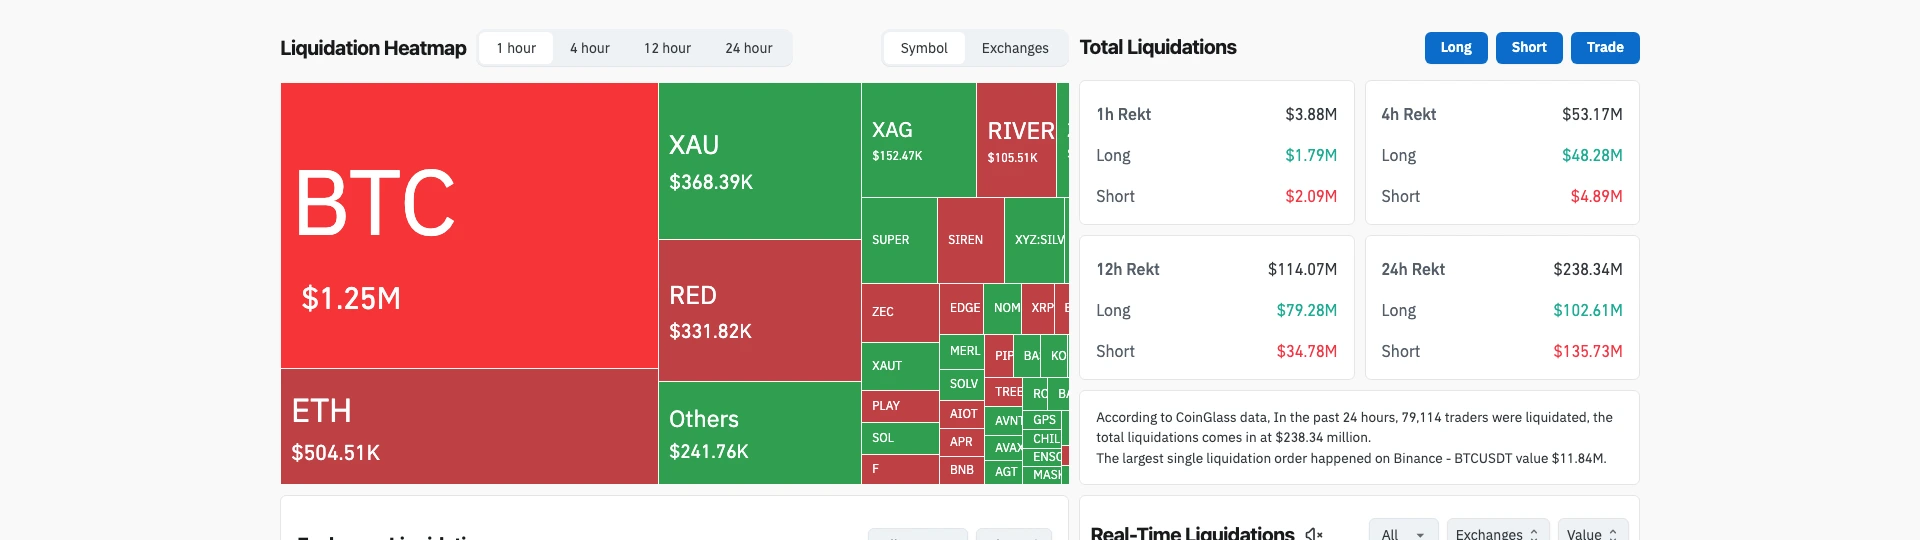The height and width of the screenshot is (540, 1920).
Task: Click the blue Long button
Action: (x=1455, y=48)
